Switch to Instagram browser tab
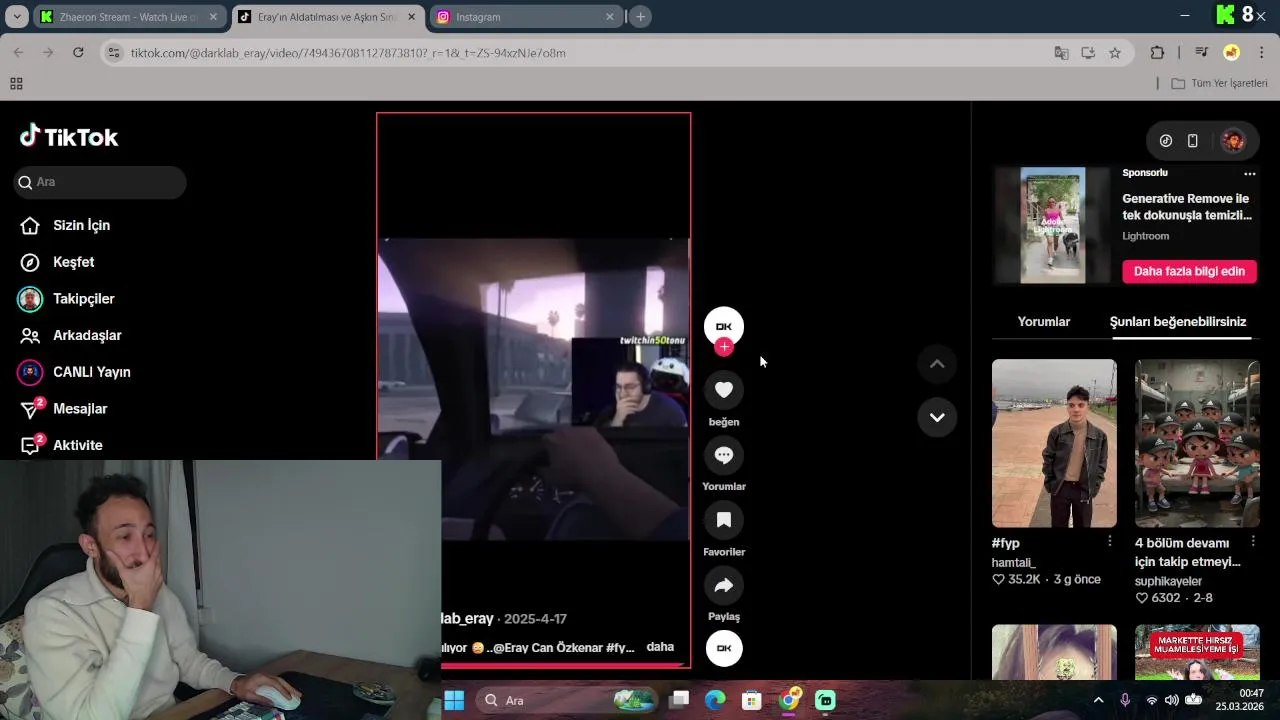1280x720 pixels. (524, 17)
